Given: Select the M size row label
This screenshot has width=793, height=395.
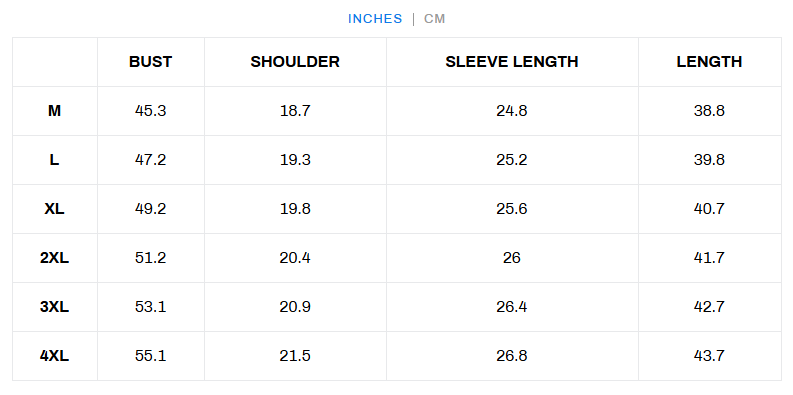Looking at the screenshot, I should coord(55,111).
